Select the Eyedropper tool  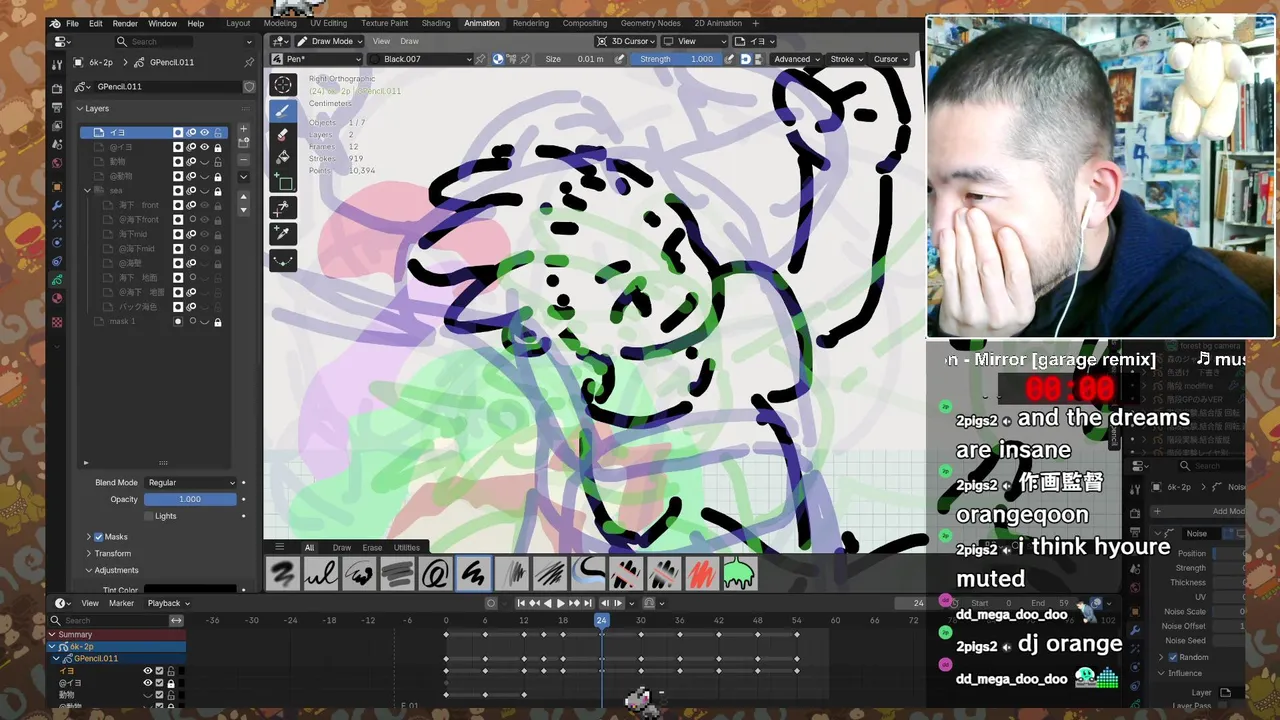tap(283, 233)
